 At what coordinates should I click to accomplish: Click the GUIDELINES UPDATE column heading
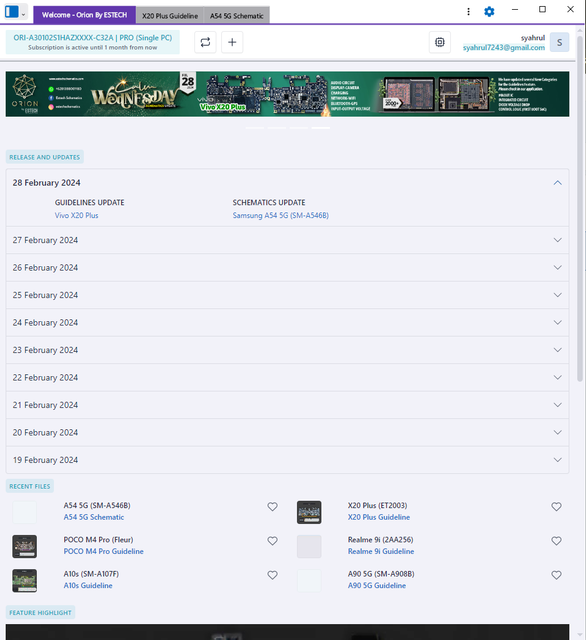coord(90,202)
